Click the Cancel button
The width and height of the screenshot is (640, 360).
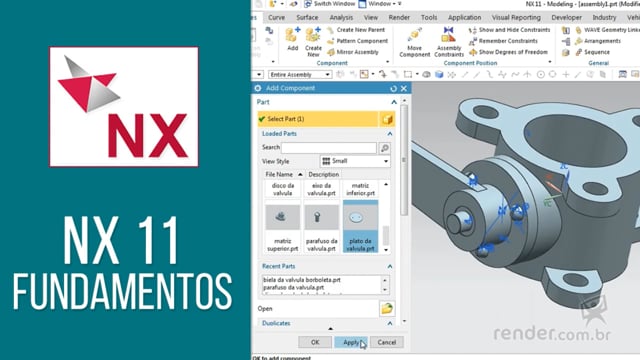point(387,342)
